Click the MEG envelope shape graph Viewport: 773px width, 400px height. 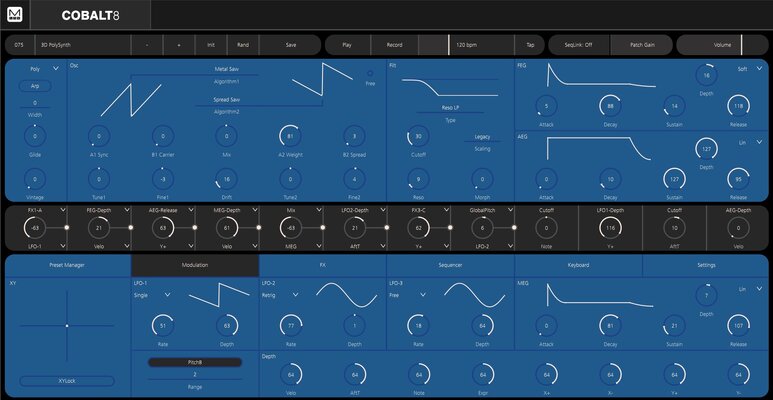[601, 295]
